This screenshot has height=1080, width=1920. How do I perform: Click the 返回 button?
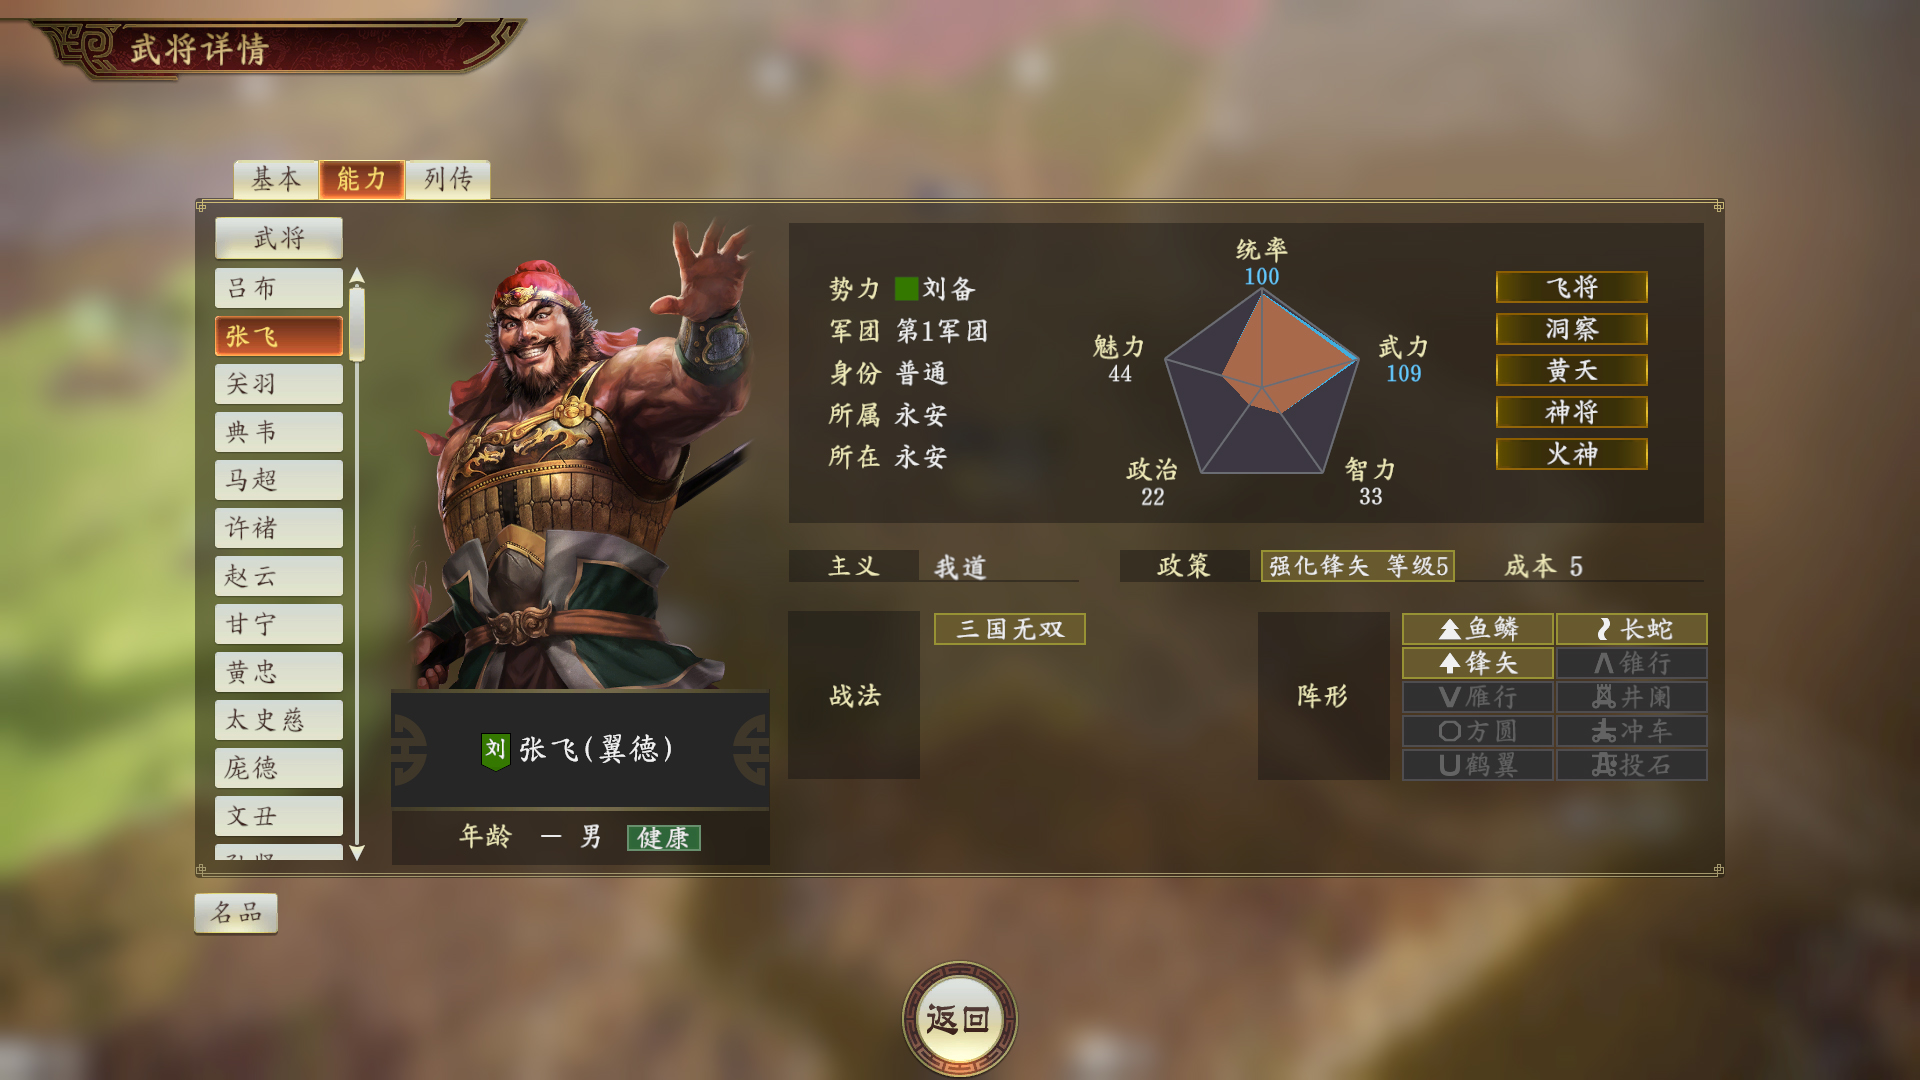[x=959, y=1019]
